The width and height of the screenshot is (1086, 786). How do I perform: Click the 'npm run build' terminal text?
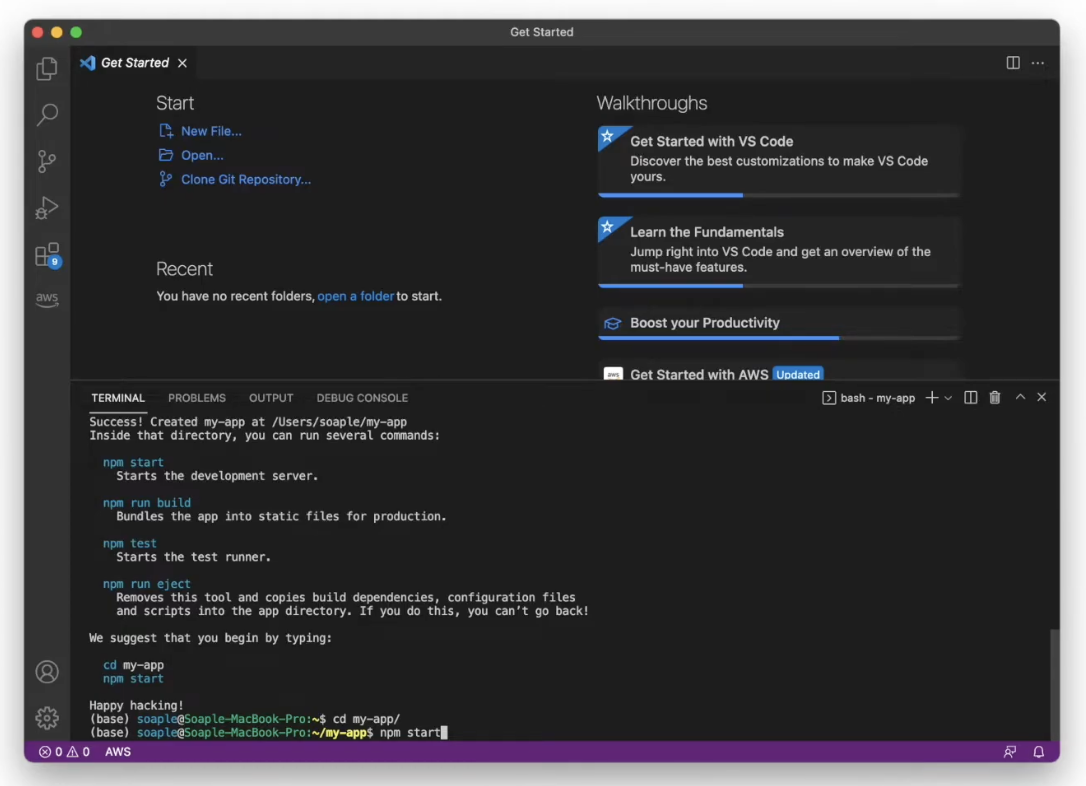(x=147, y=503)
